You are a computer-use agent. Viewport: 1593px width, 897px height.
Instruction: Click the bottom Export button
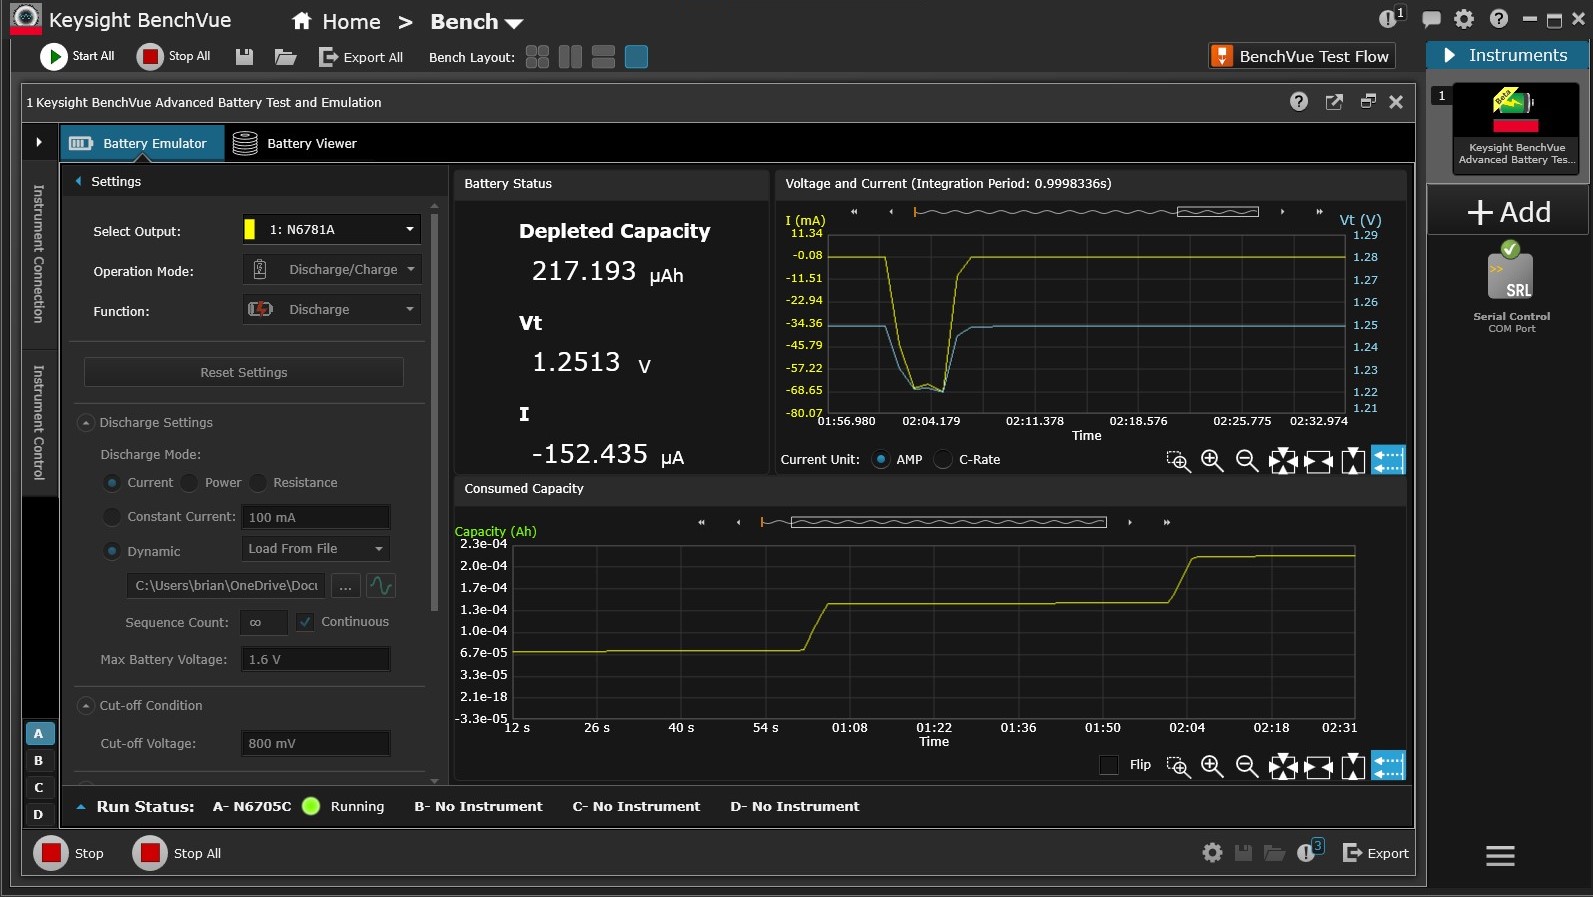(x=1376, y=853)
